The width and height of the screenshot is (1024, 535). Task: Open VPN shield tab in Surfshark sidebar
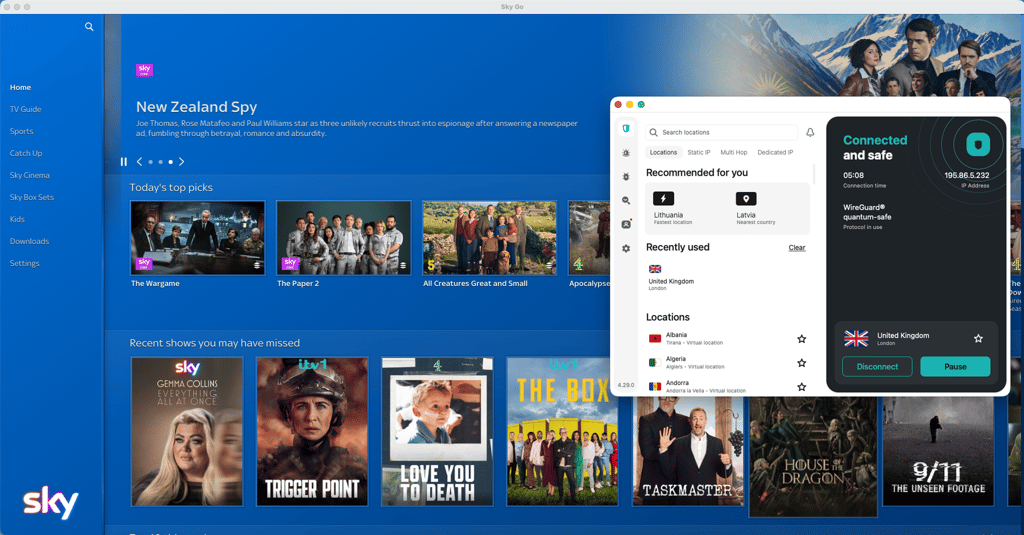pos(626,129)
